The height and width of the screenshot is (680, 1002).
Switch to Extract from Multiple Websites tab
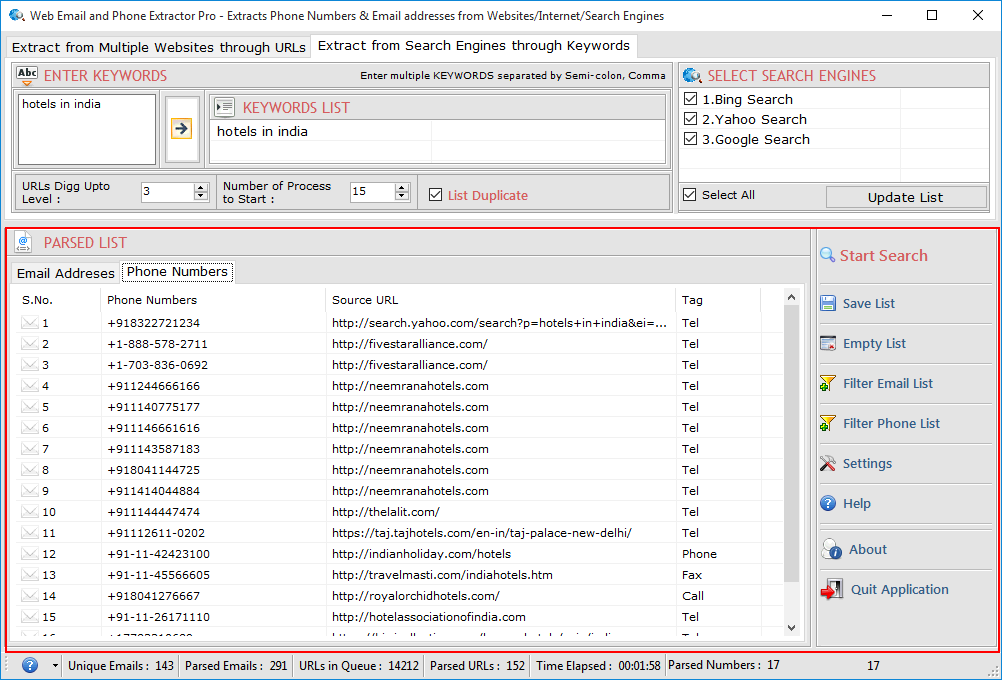pyautogui.click(x=158, y=47)
